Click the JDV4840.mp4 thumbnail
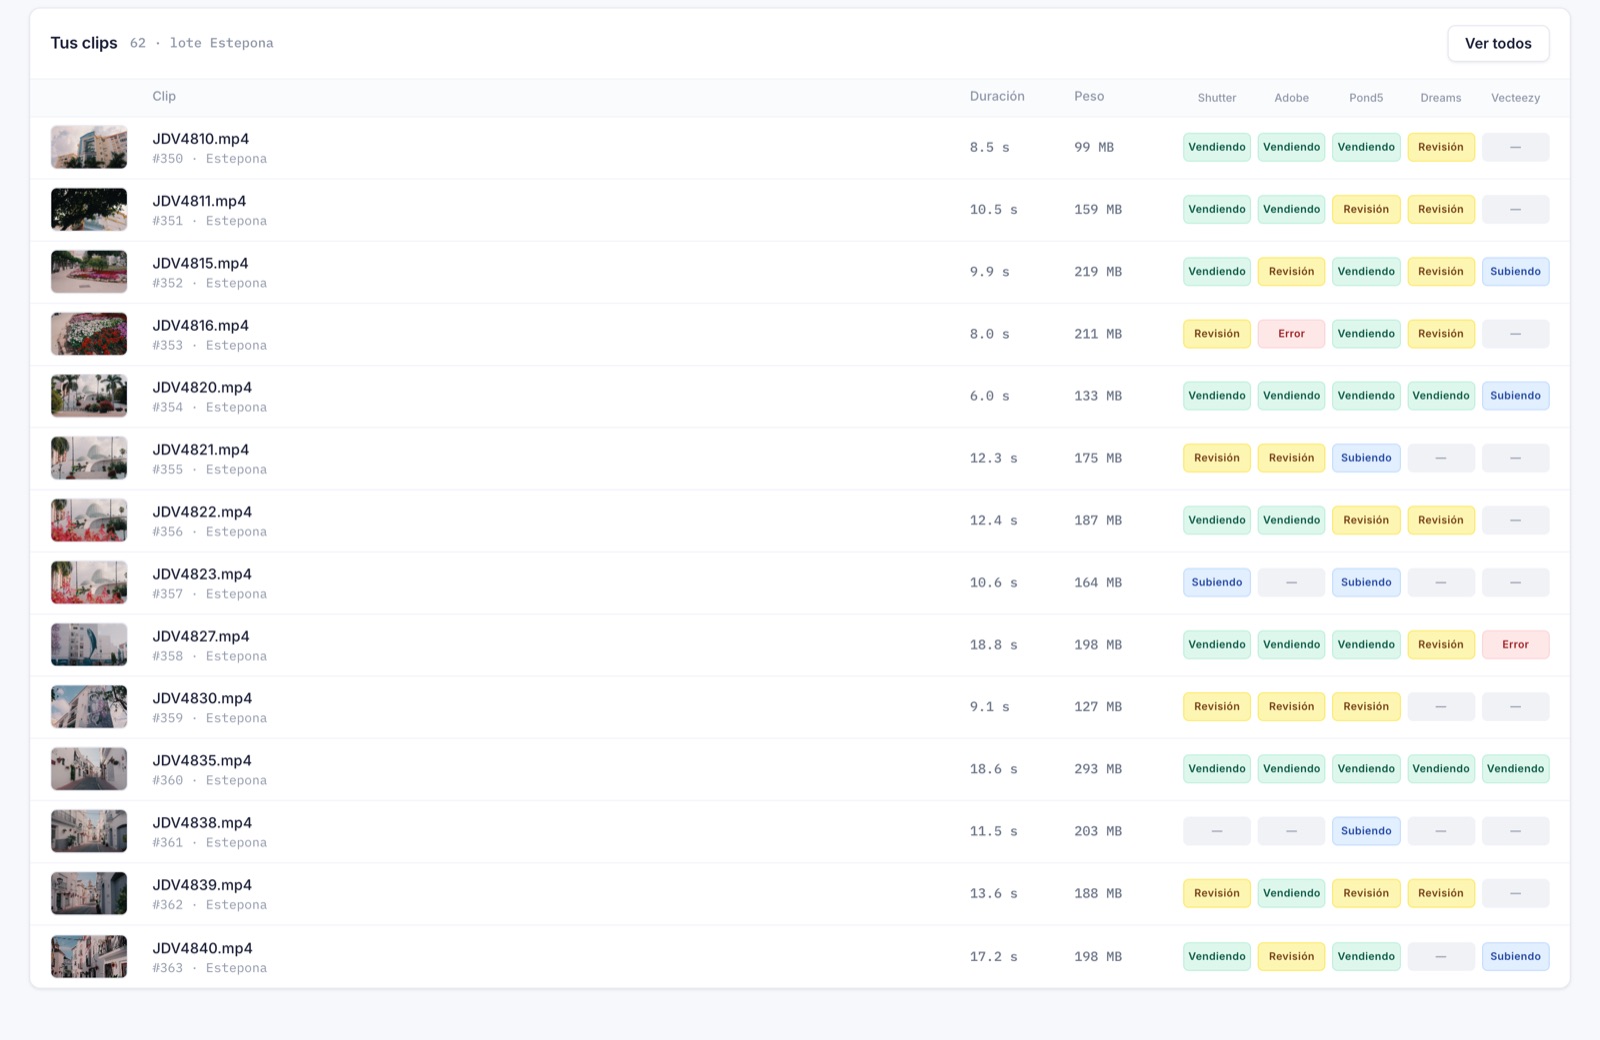 tap(89, 957)
